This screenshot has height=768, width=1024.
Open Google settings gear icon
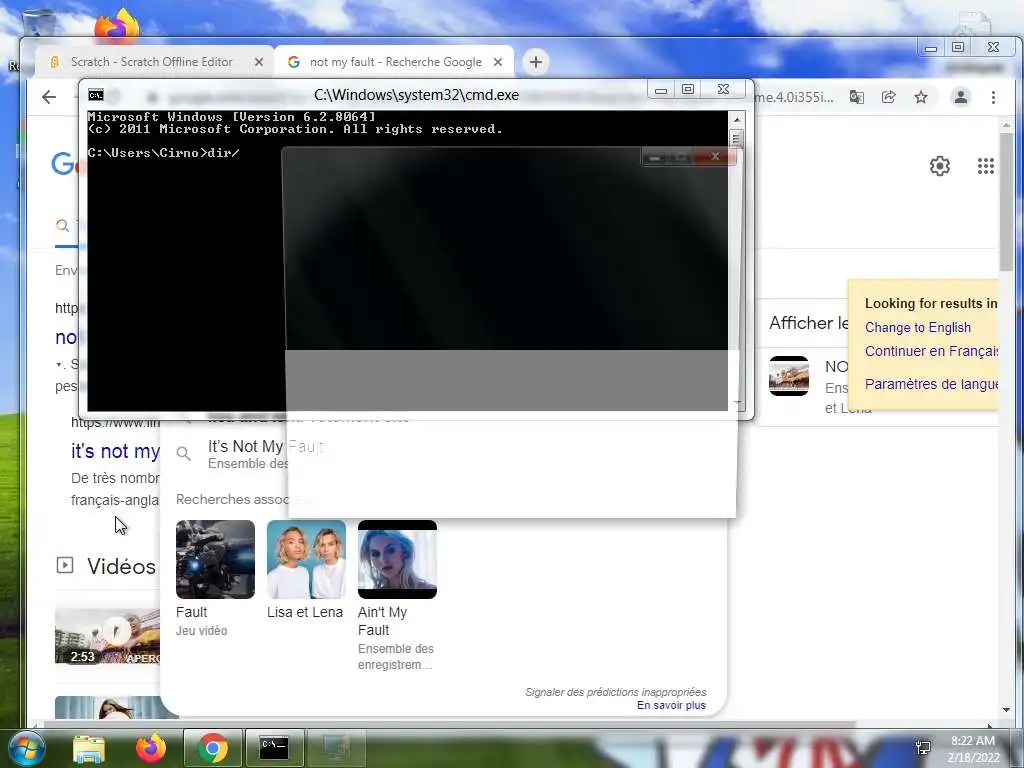[940, 166]
